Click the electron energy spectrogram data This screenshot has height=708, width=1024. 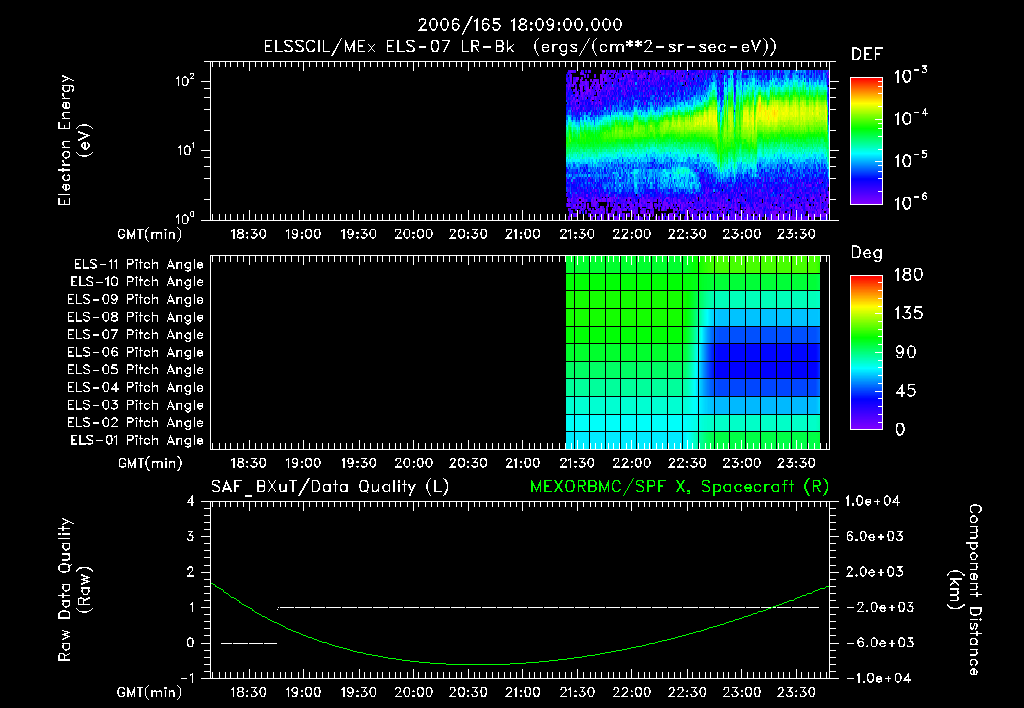(697, 144)
